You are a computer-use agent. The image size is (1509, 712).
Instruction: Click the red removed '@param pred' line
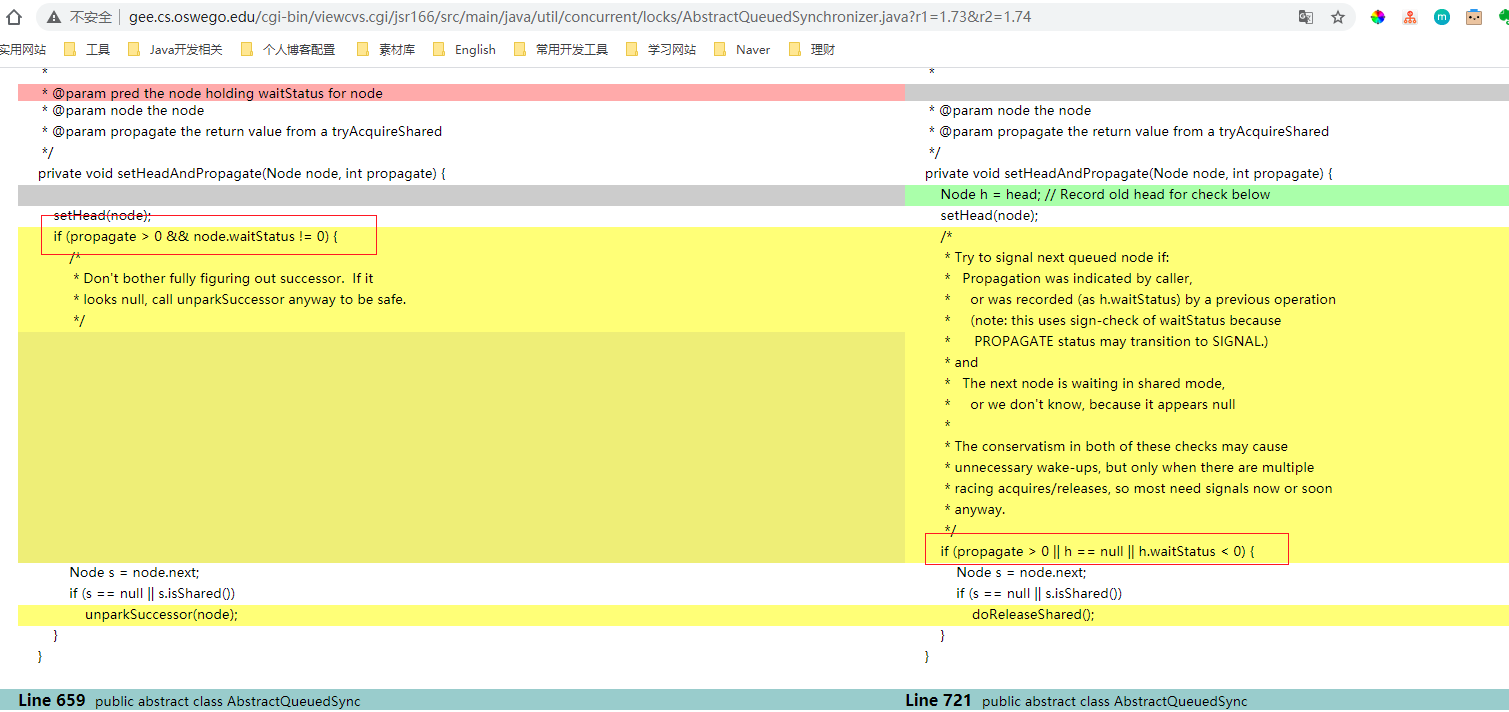pos(217,93)
